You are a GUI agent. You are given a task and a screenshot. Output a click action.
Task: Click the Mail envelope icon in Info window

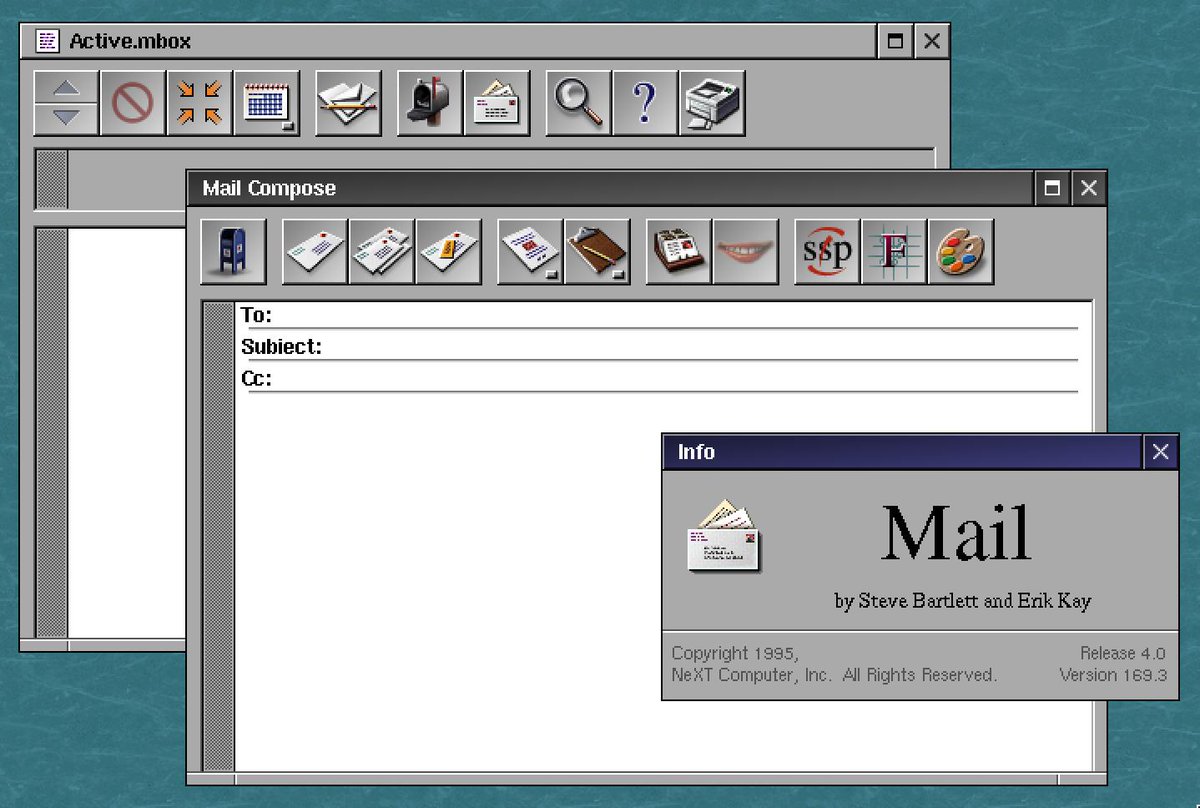[x=724, y=536]
